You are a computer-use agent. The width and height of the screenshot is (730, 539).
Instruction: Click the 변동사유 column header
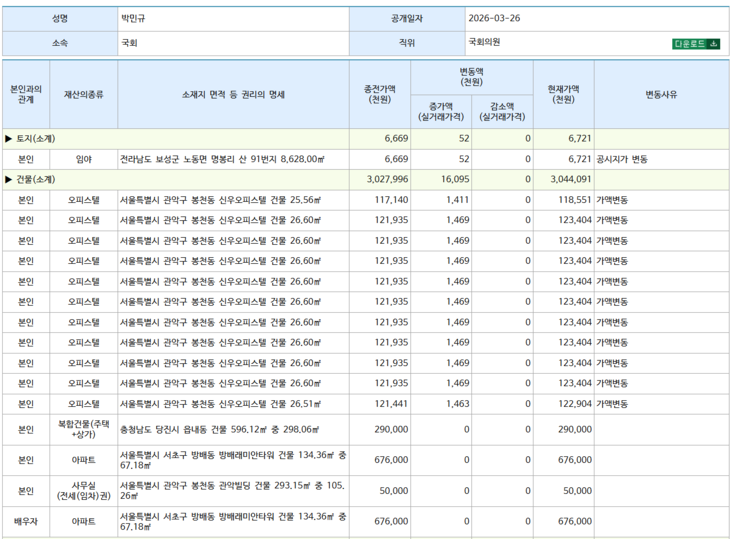tap(661, 94)
